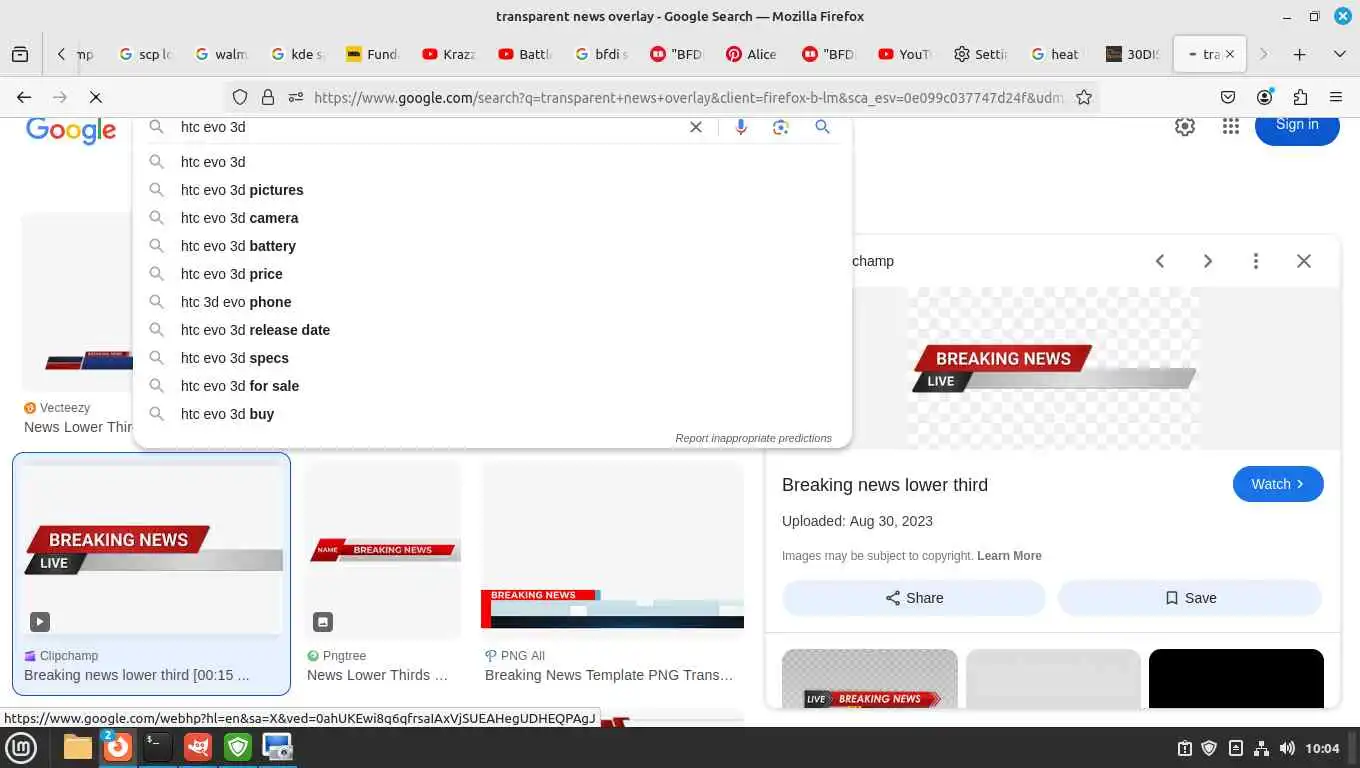The image size is (1360, 768).
Task: Click the blue search magnifier button
Action: point(822,127)
